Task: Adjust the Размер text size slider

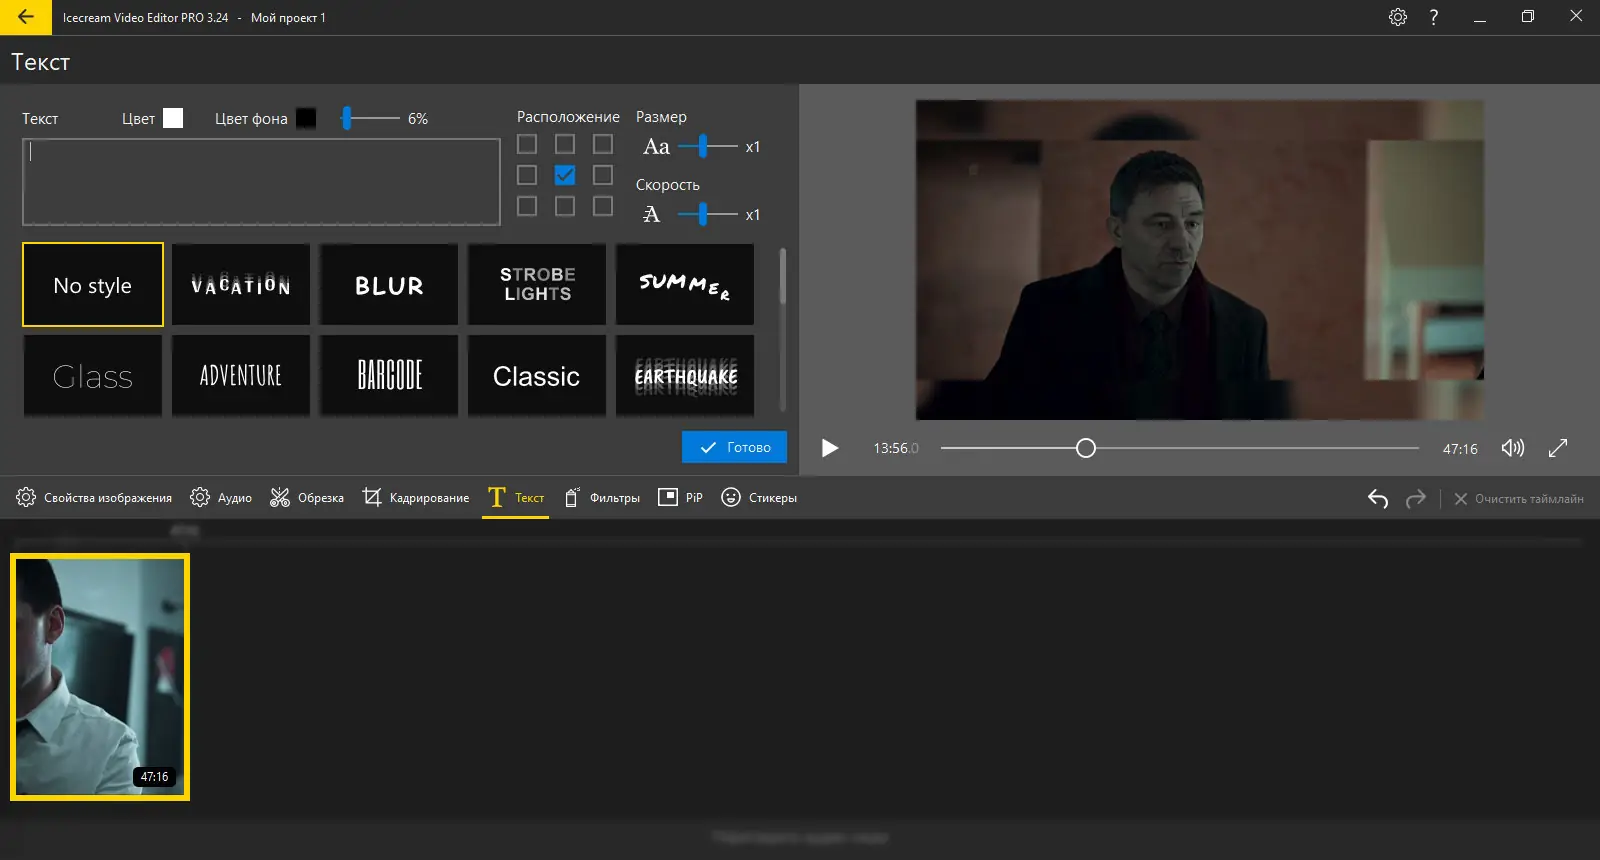Action: (703, 146)
